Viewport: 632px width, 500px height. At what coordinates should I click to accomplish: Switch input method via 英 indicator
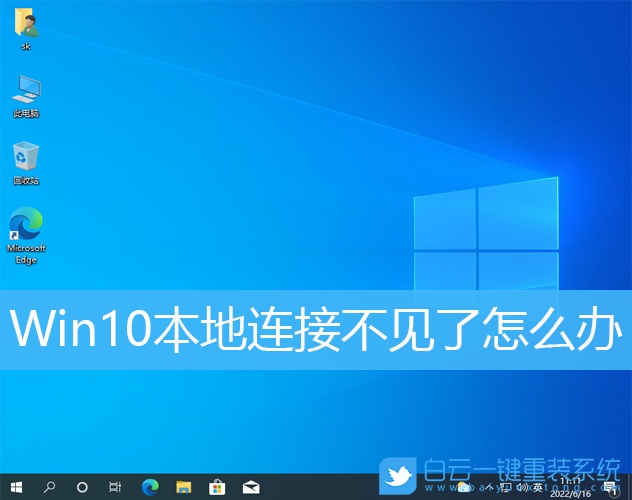tap(538, 488)
